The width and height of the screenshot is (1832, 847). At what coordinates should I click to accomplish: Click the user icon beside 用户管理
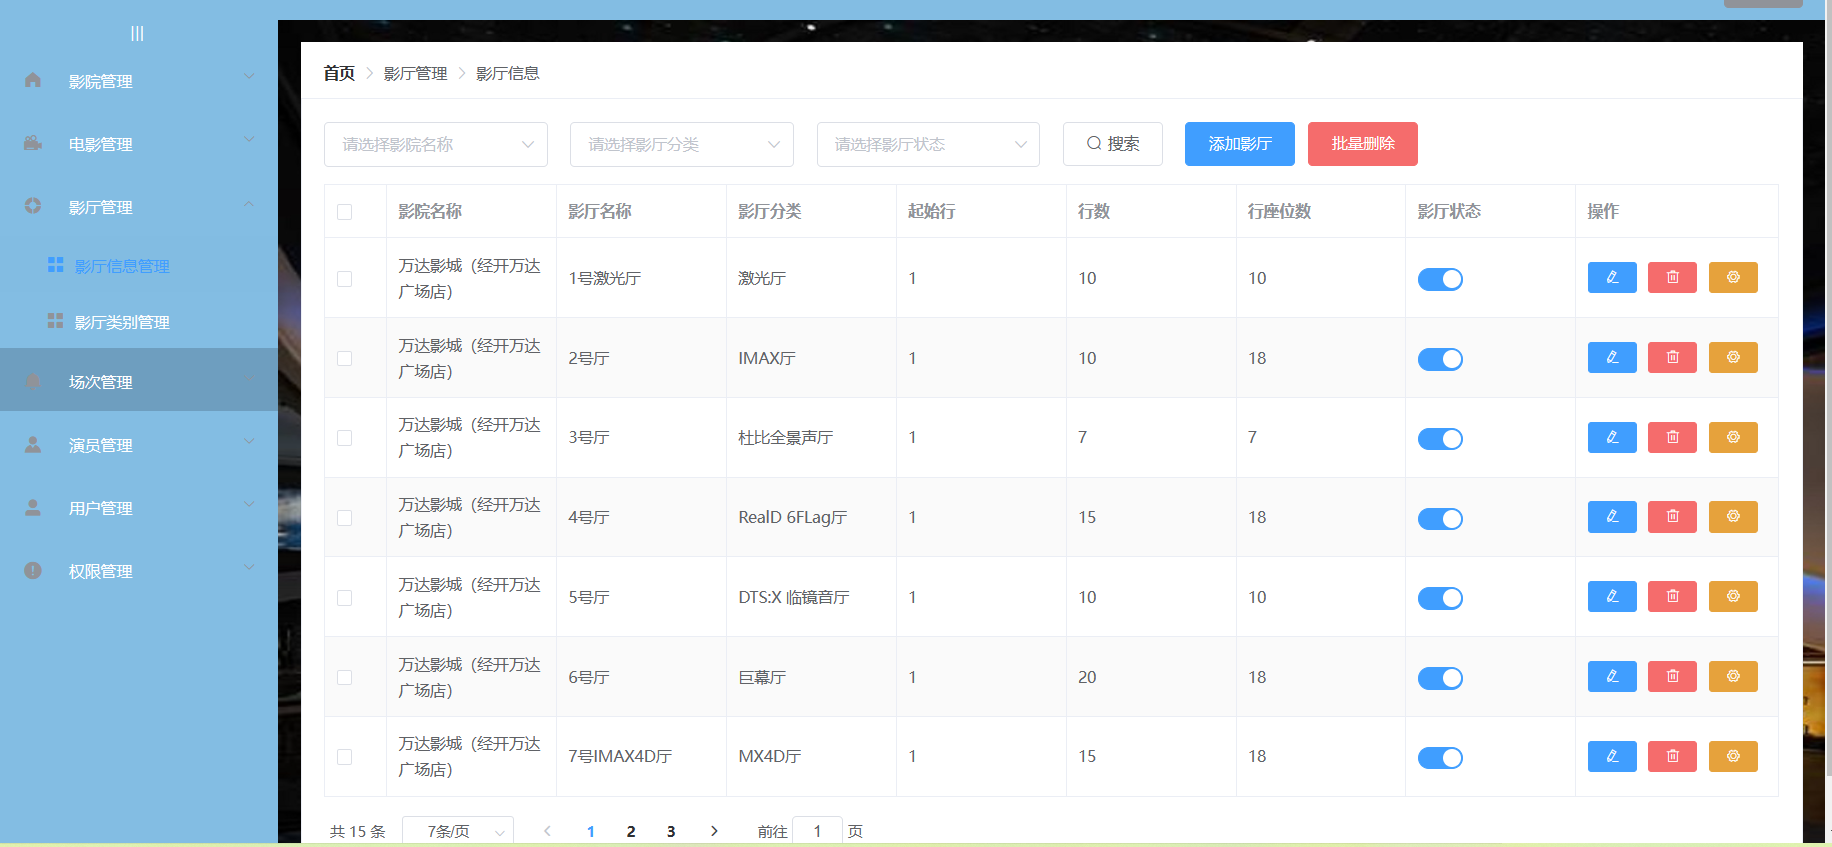click(x=33, y=508)
